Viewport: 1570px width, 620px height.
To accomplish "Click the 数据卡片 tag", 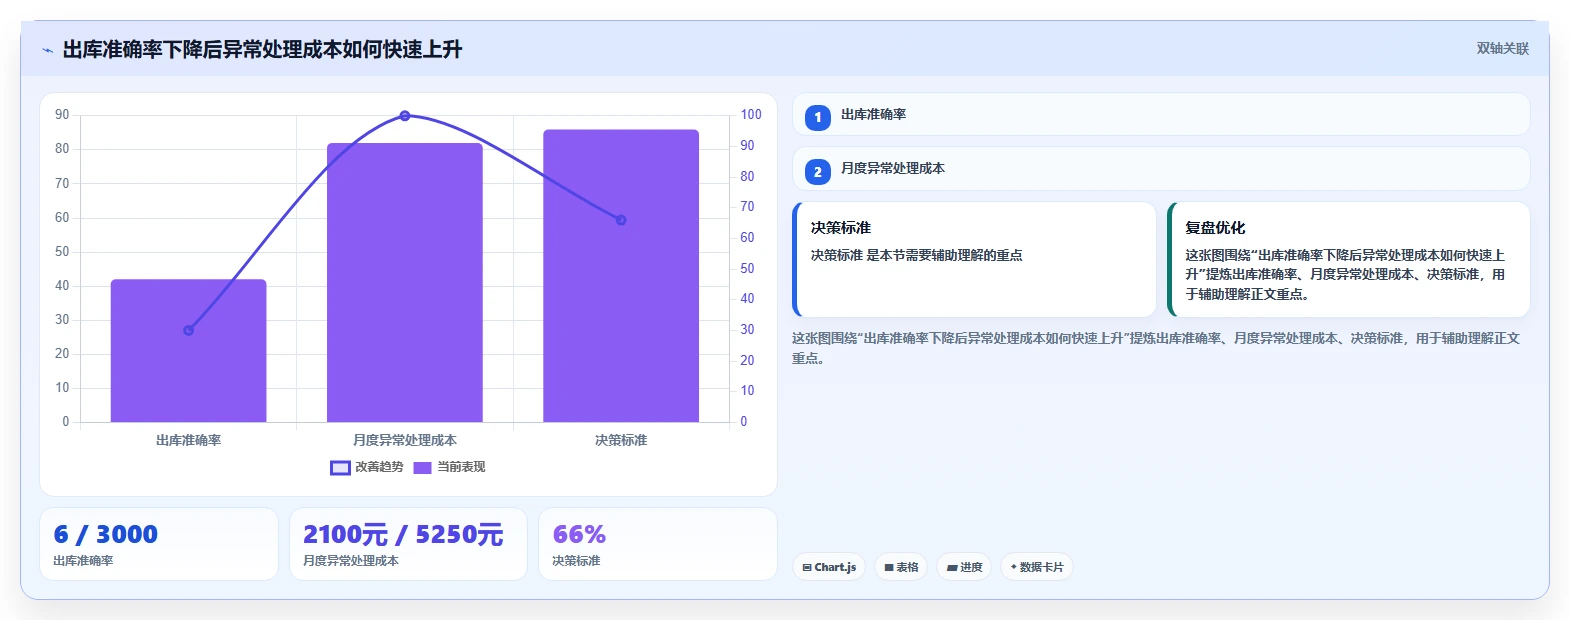I will coord(1037,567).
